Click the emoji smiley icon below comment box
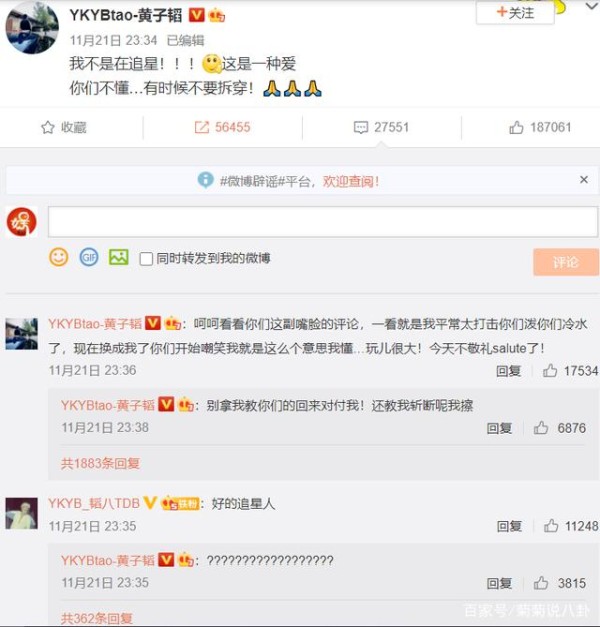This screenshot has width=600, height=627. tap(58, 258)
